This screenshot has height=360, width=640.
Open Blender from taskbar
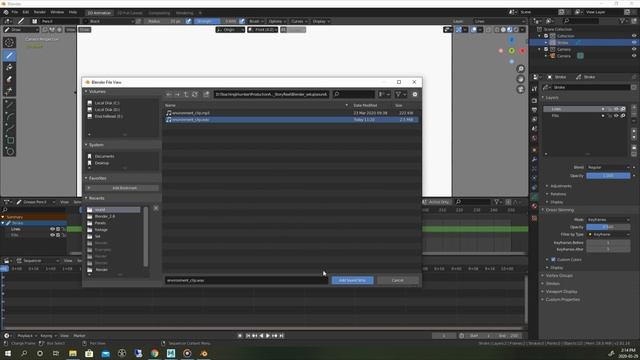click(x=204, y=353)
